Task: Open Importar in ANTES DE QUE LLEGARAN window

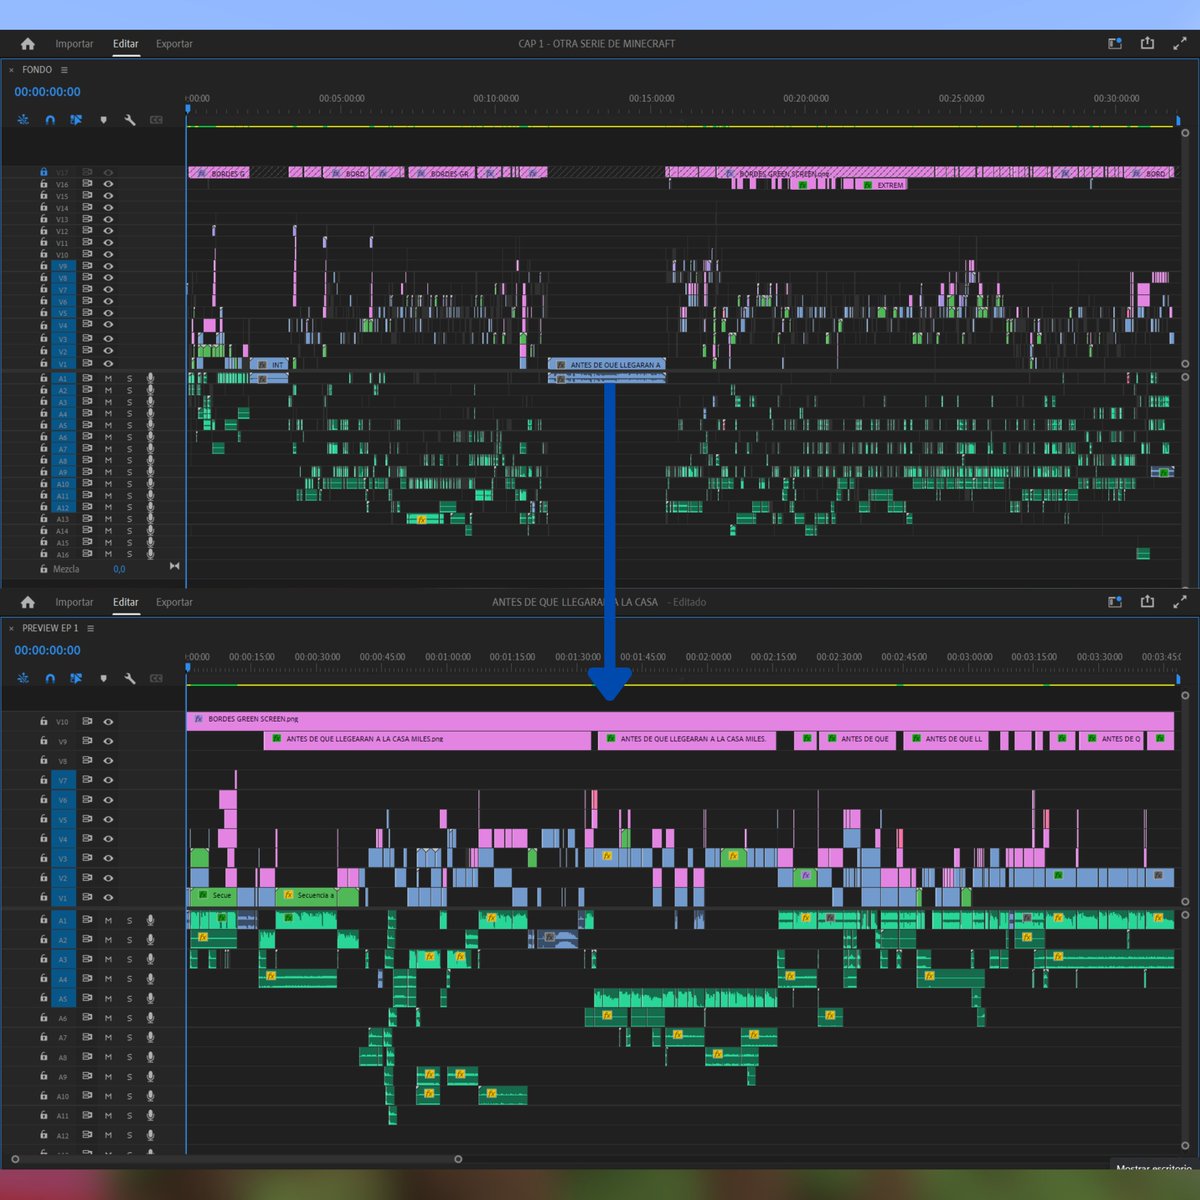Action: pyautogui.click(x=74, y=602)
